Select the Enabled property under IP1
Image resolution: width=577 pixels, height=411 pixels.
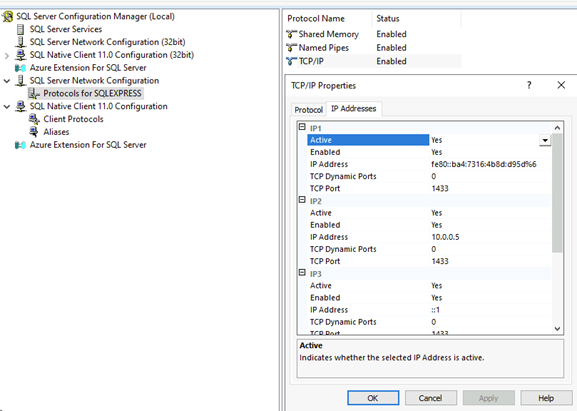click(429, 152)
